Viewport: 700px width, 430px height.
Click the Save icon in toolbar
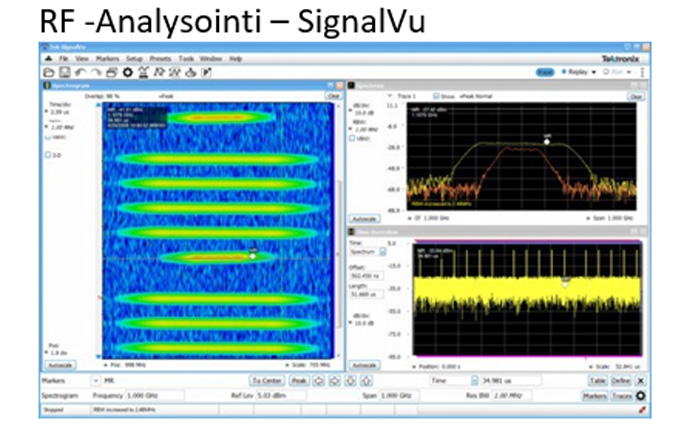coord(62,73)
